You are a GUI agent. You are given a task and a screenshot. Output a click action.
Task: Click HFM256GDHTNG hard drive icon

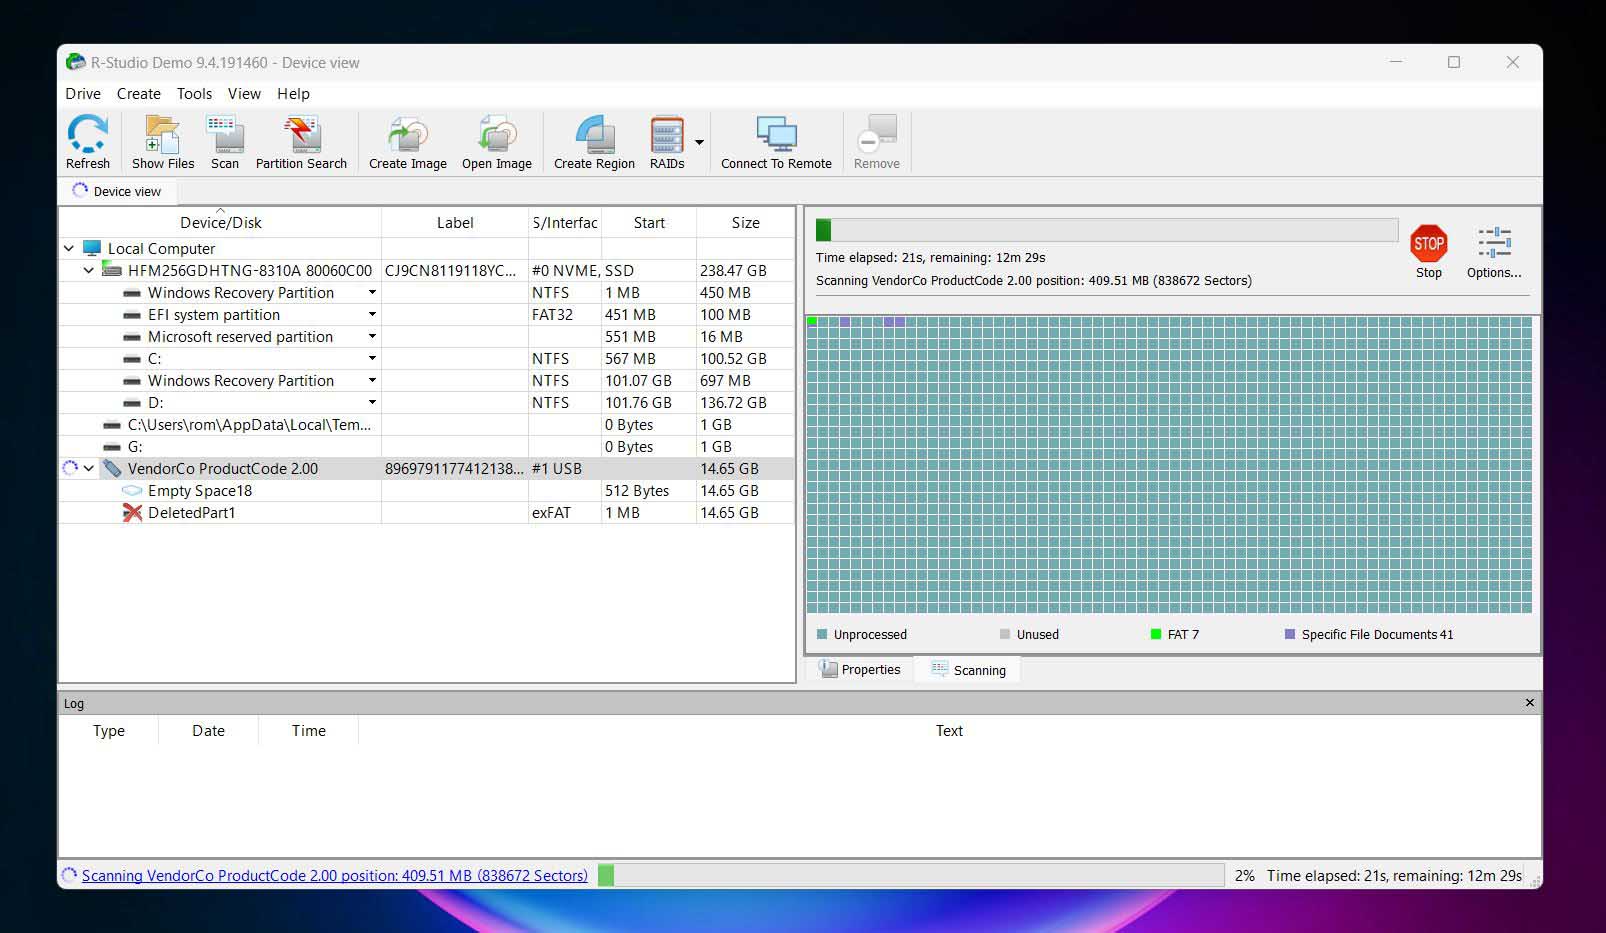tap(112, 270)
